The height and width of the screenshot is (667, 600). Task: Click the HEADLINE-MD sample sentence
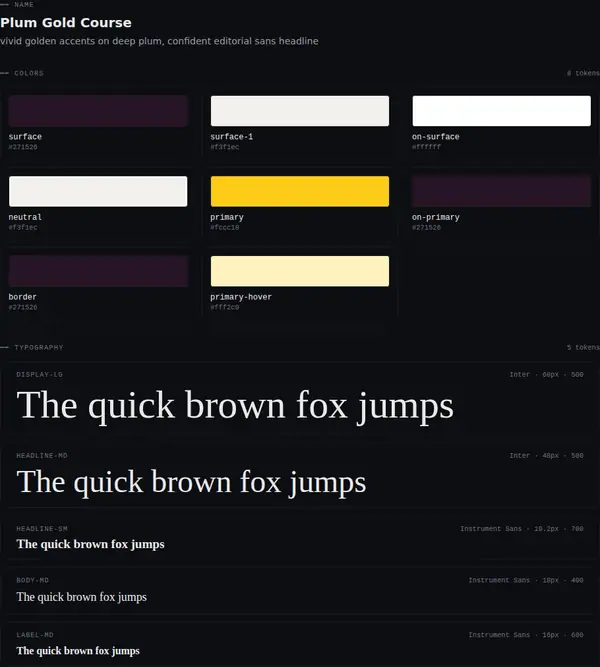pos(191,483)
